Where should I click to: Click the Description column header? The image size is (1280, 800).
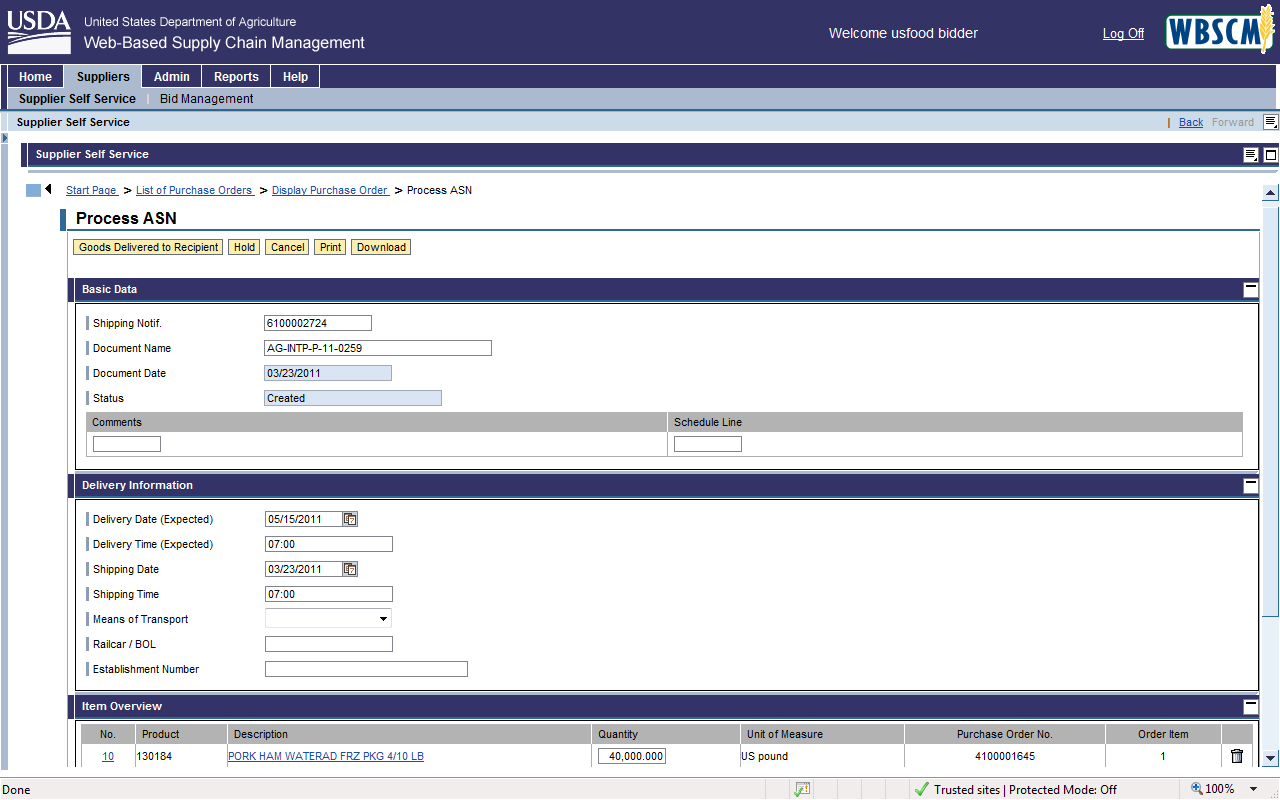[x=409, y=734]
